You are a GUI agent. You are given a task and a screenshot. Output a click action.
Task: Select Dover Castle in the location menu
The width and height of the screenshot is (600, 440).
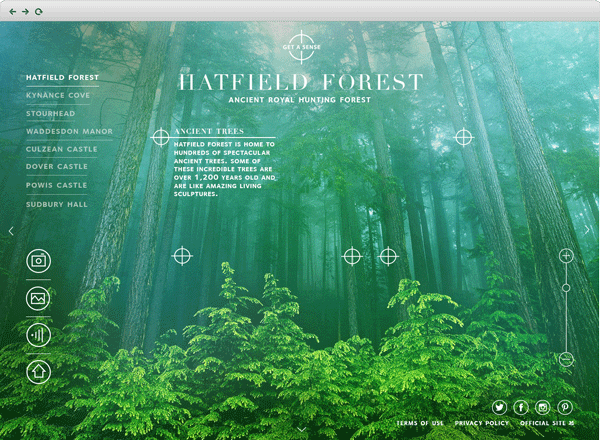(x=57, y=167)
